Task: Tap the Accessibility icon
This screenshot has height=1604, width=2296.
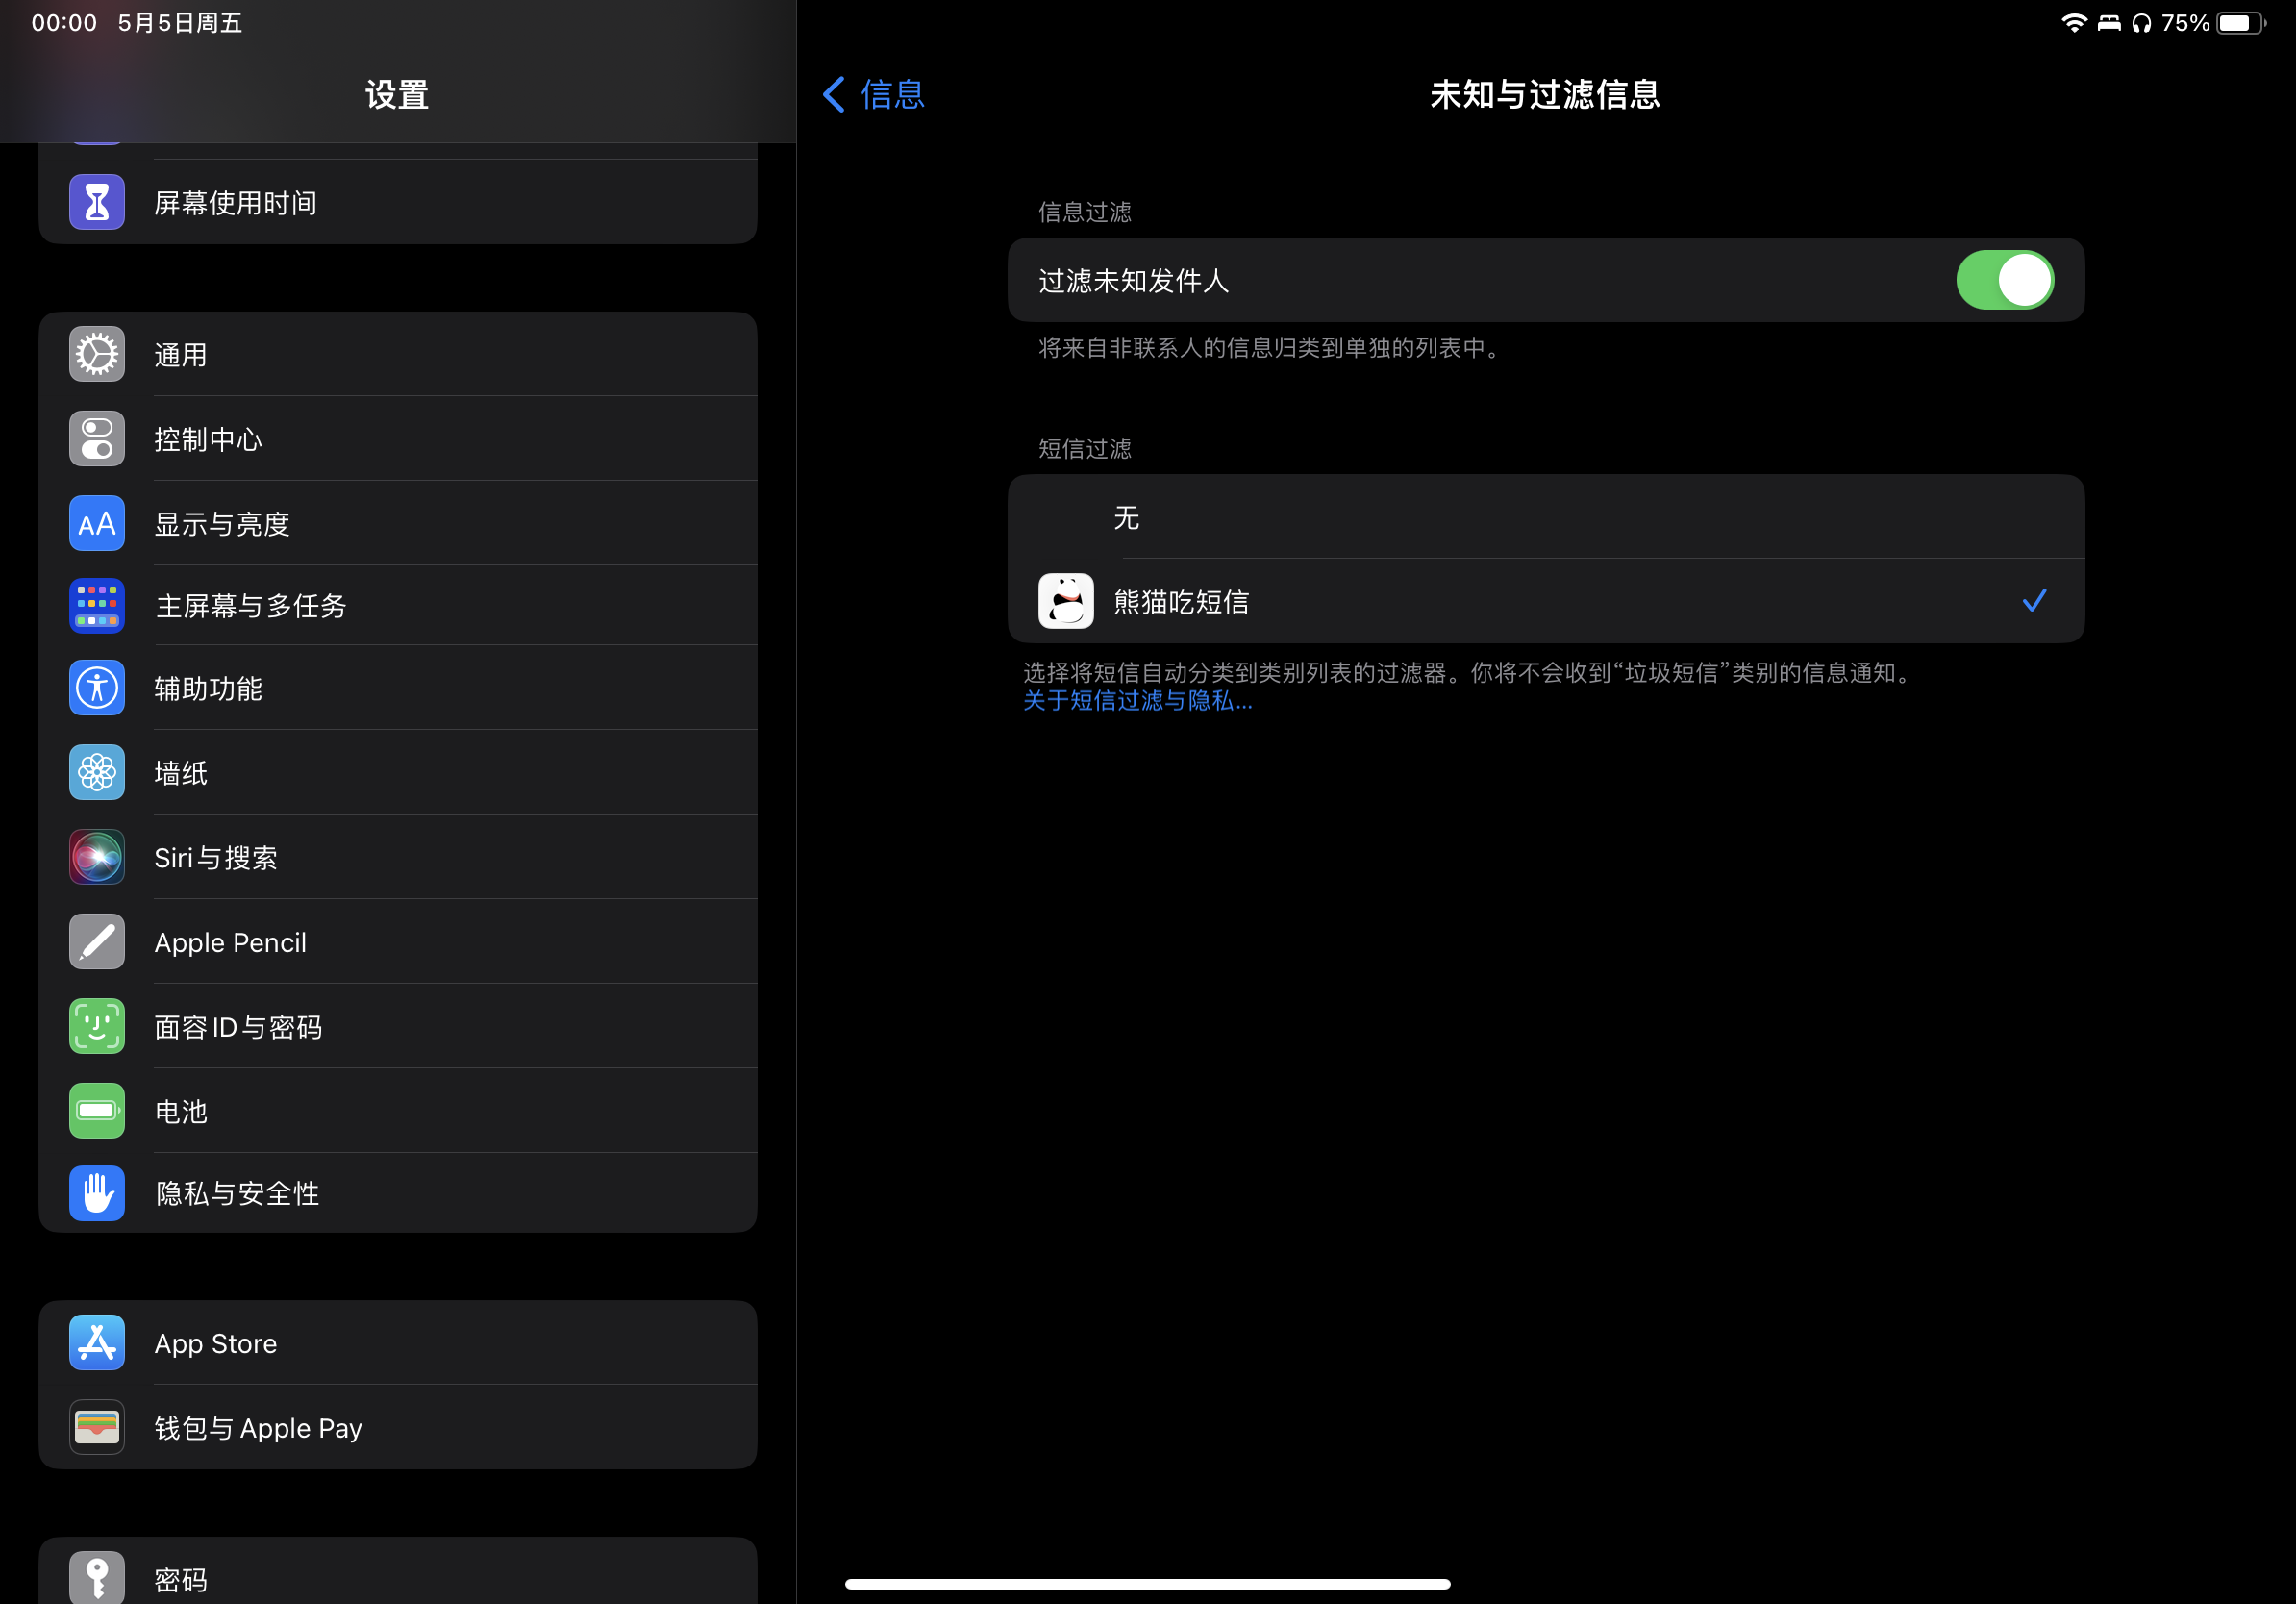Action: [x=97, y=688]
